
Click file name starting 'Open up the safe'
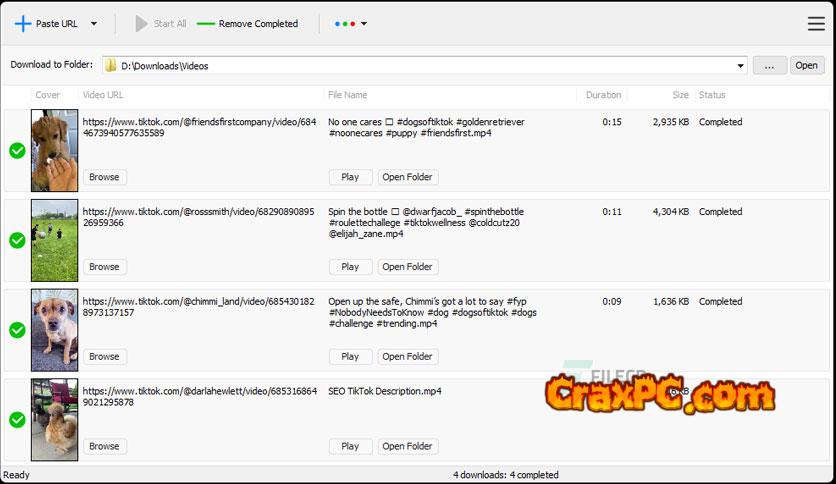(x=432, y=312)
